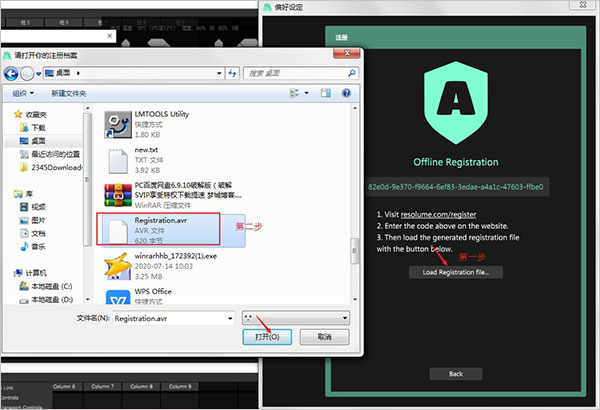The image size is (600, 410).
Task: Click the sidebar scroll-down arrow
Action: click(88, 299)
